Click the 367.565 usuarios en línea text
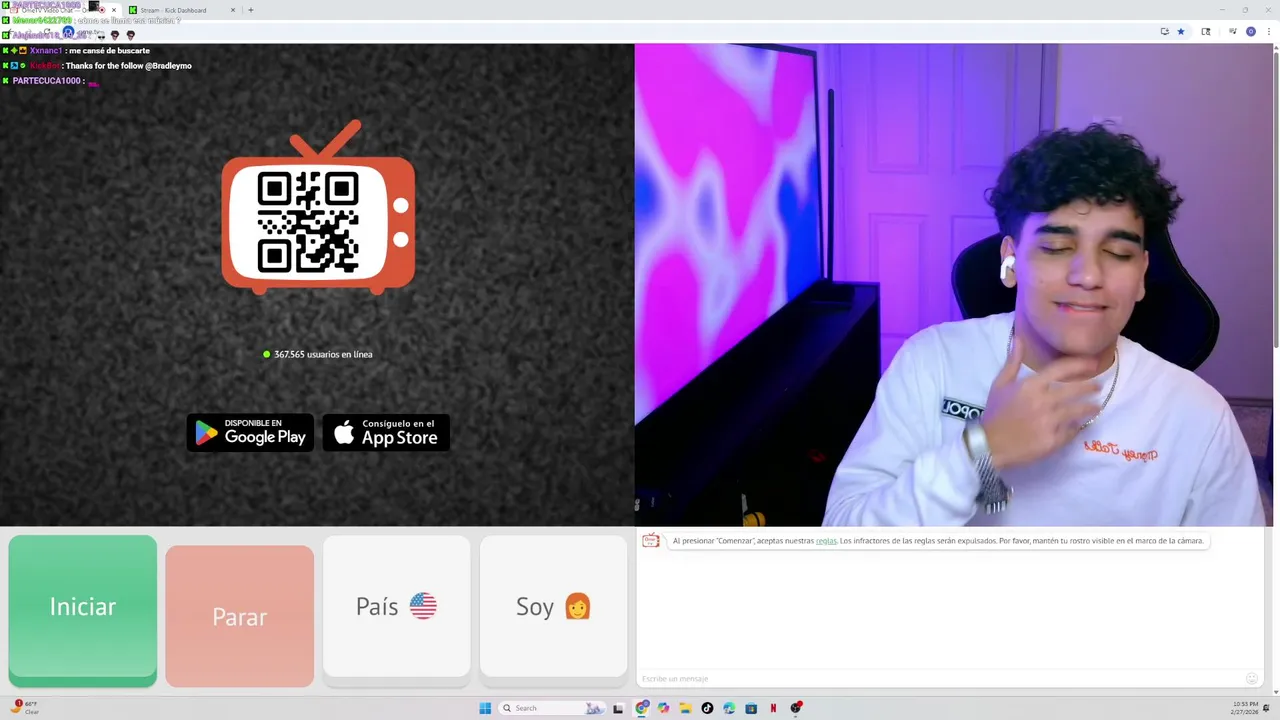 (323, 354)
